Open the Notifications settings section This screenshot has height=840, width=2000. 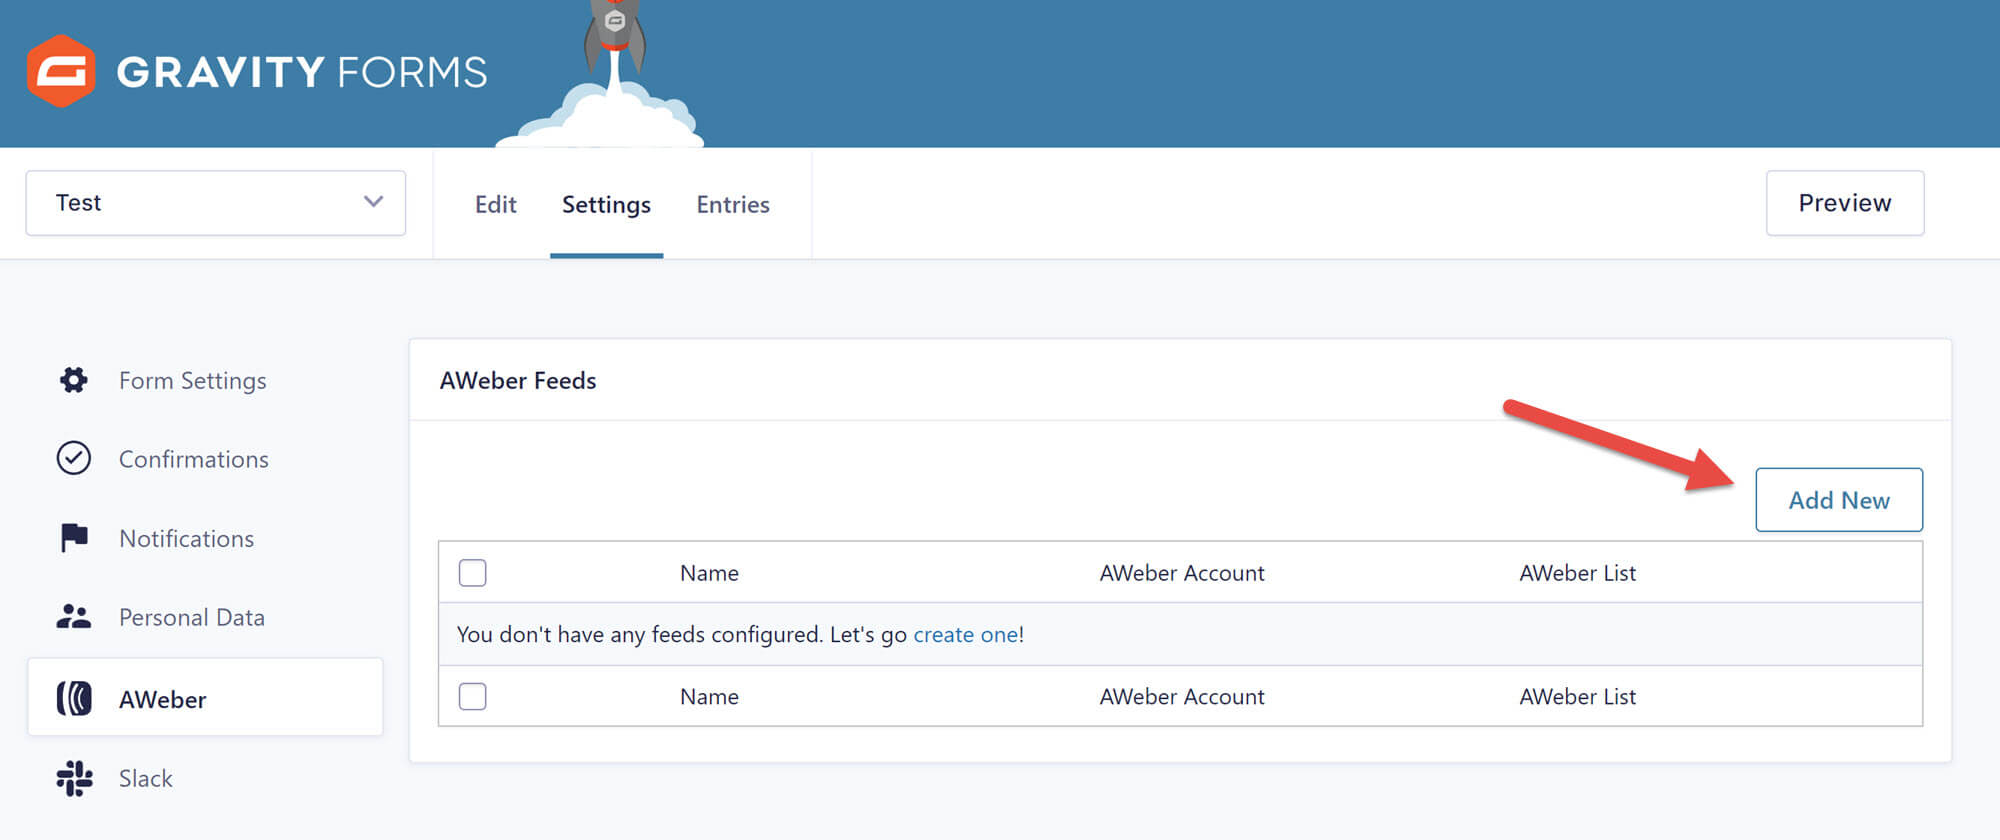pyautogui.click(x=186, y=538)
